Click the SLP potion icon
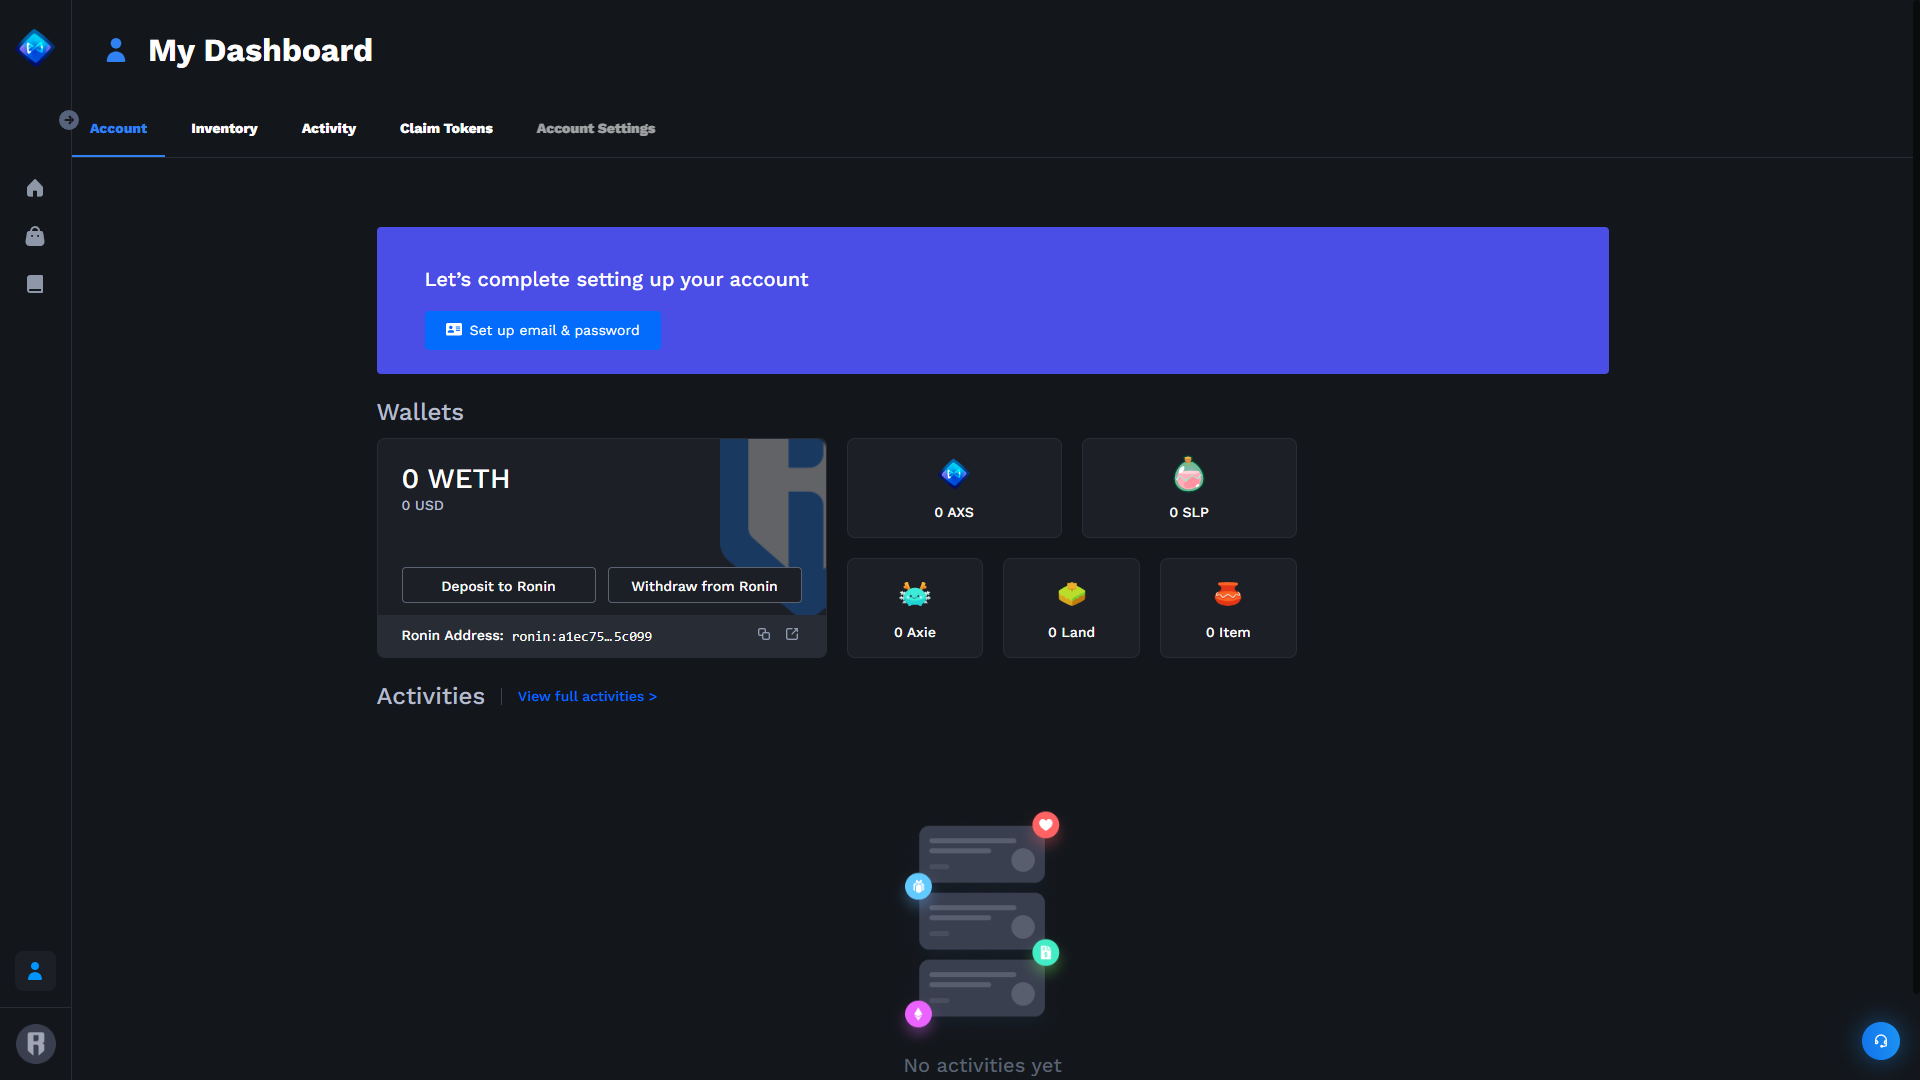The image size is (1920, 1080). [x=1189, y=474]
